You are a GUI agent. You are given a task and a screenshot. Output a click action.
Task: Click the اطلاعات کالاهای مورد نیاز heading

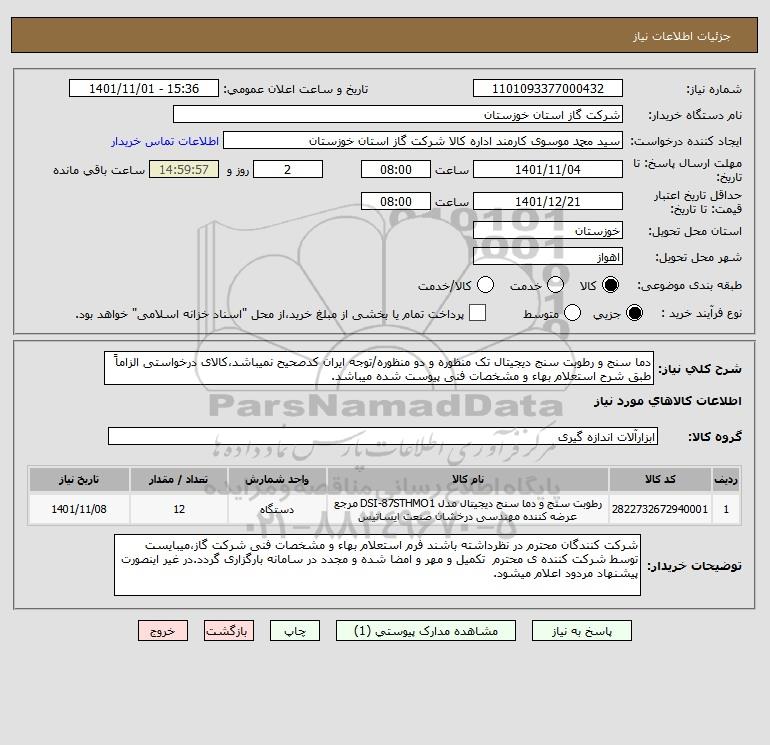(x=668, y=401)
